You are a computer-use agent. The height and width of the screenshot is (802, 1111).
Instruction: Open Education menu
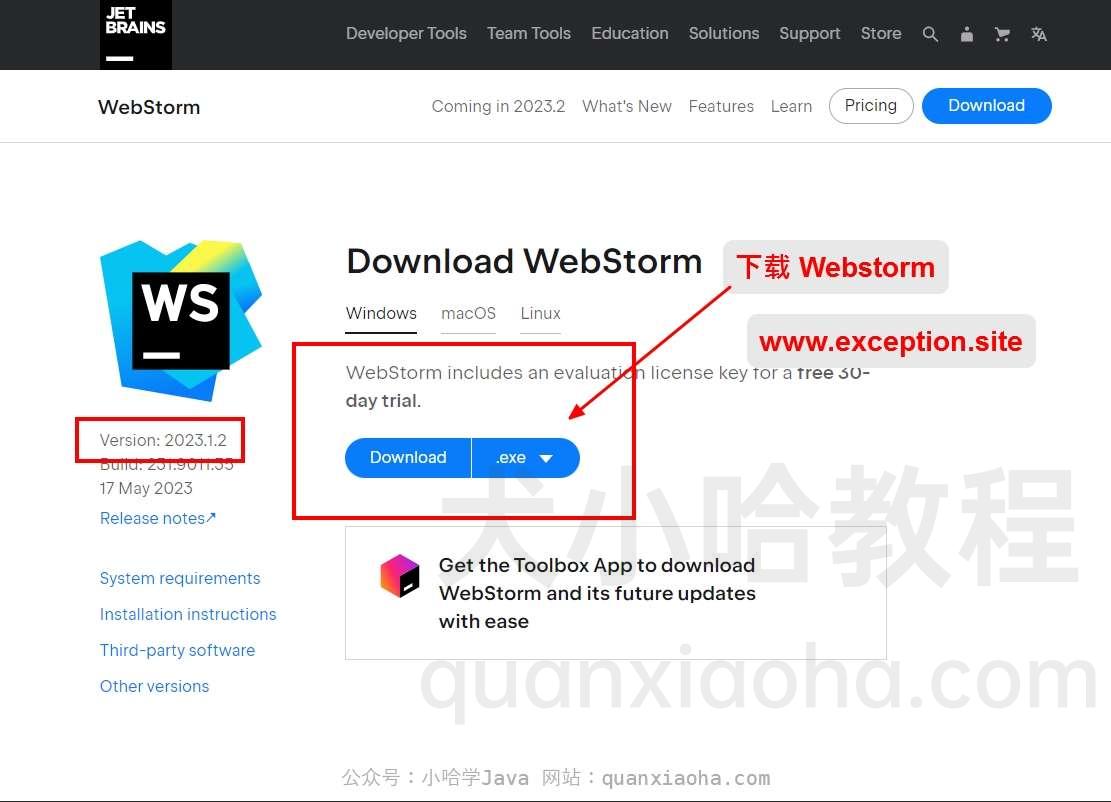pos(630,33)
